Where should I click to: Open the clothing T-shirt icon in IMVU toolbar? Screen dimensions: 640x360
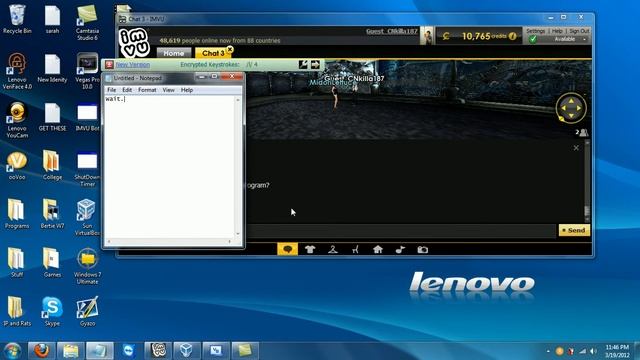click(x=310, y=249)
